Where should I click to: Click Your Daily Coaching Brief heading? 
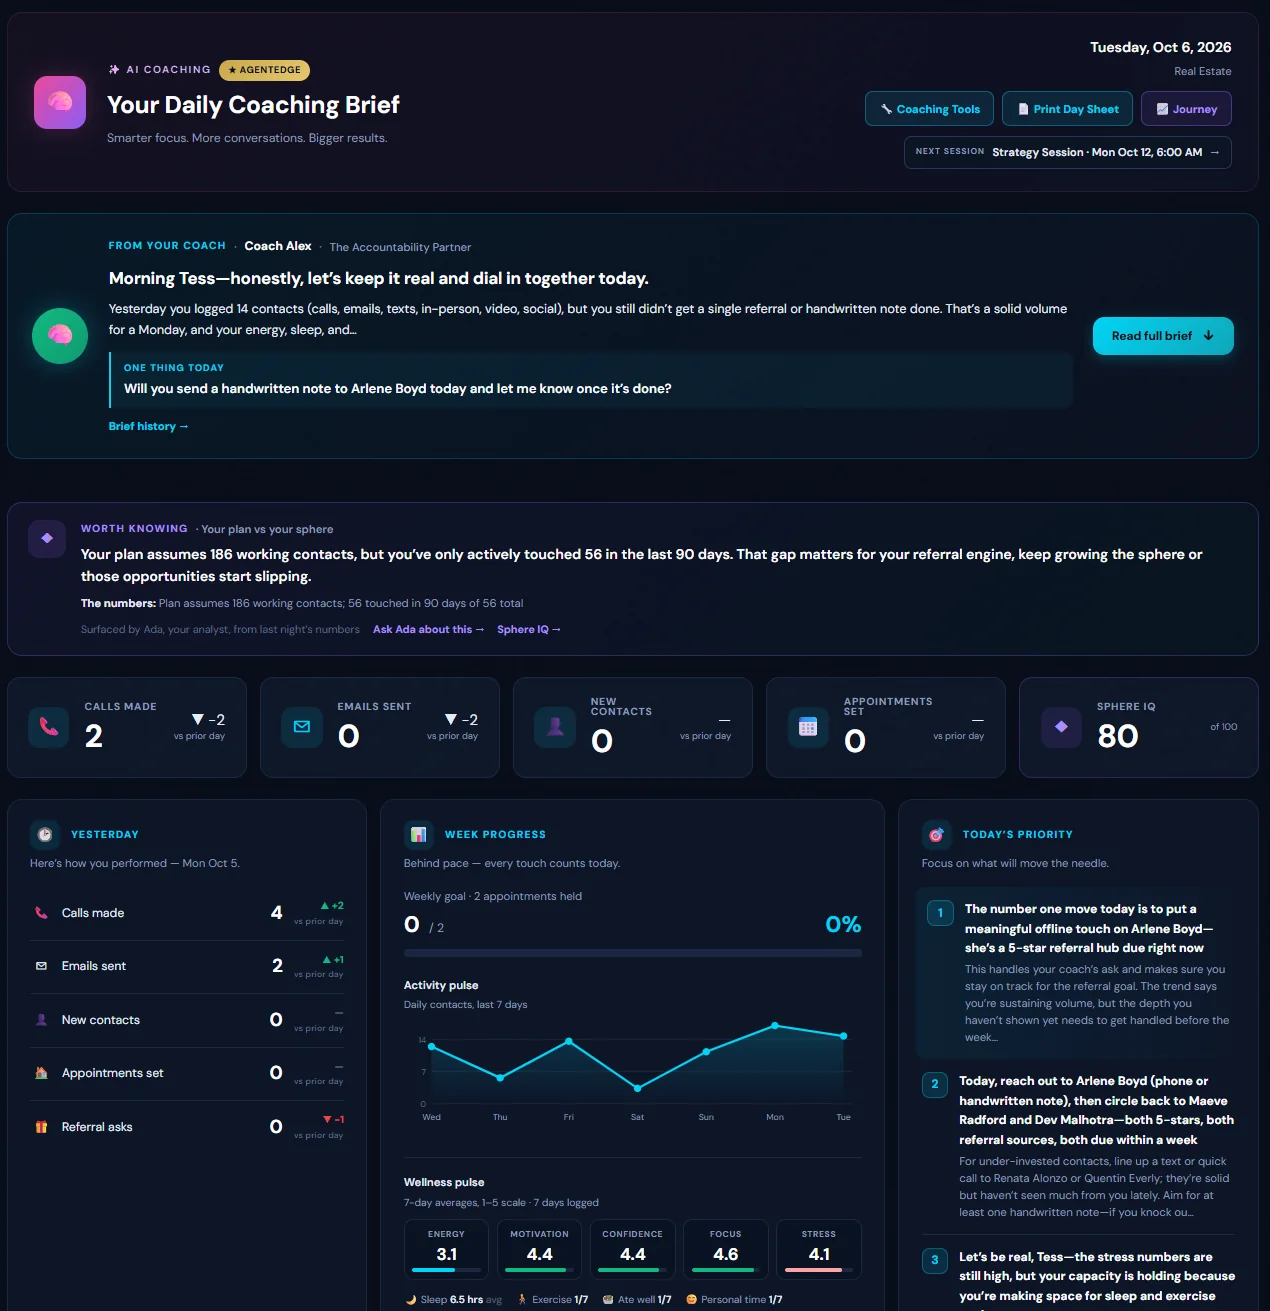tap(253, 105)
